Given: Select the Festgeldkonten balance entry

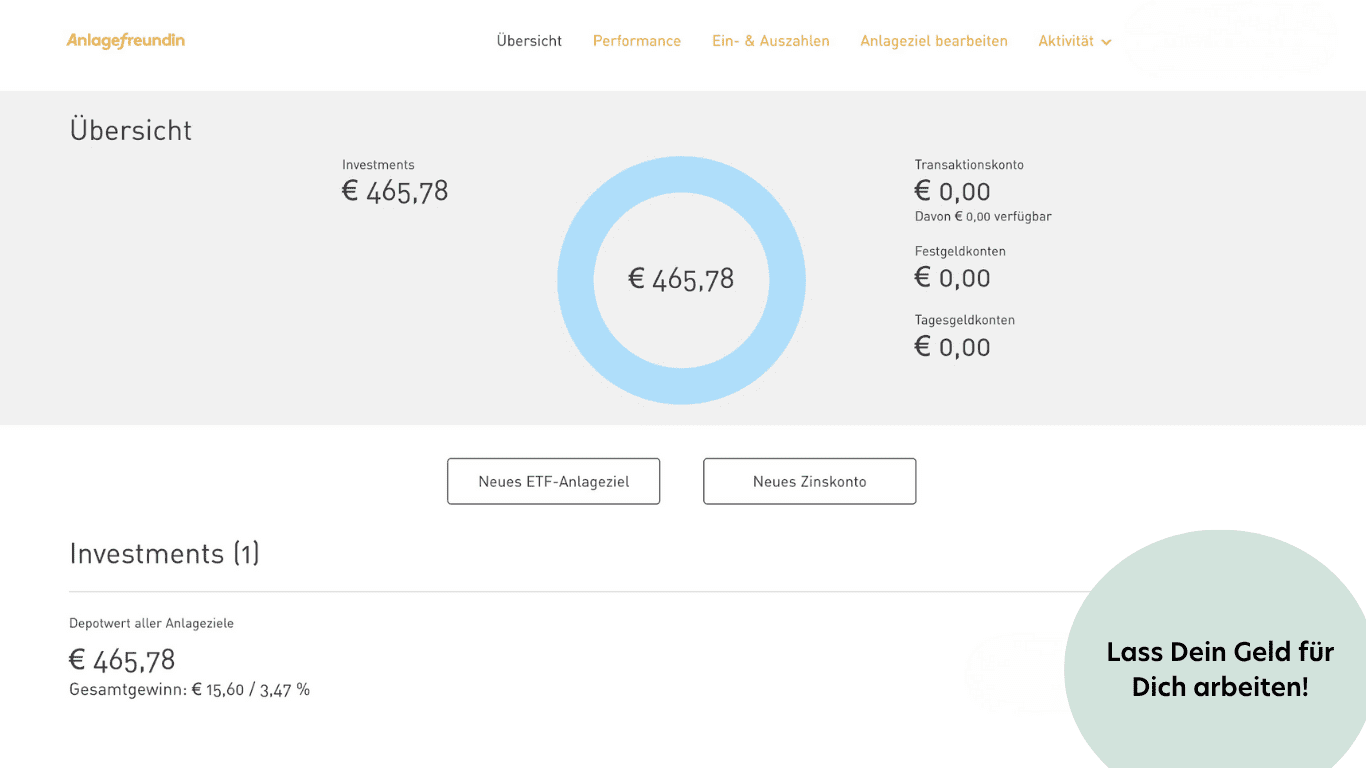Looking at the screenshot, I should click(x=952, y=277).
